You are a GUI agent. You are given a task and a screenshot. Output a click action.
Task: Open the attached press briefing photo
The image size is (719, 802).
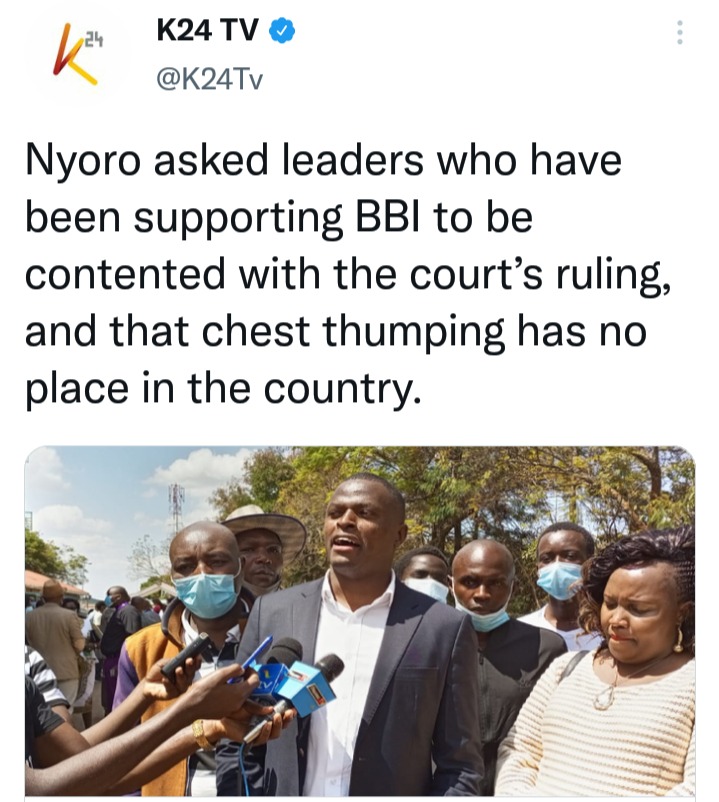click(x=360, y=621)
